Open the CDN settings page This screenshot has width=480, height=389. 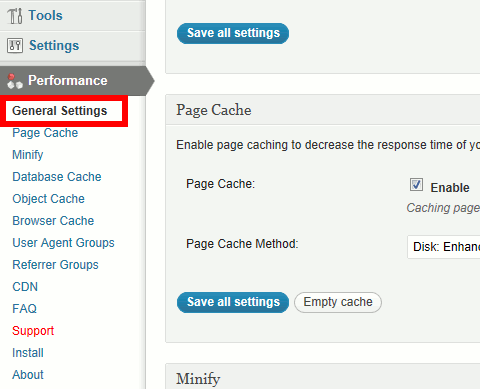tap(25, 287)
